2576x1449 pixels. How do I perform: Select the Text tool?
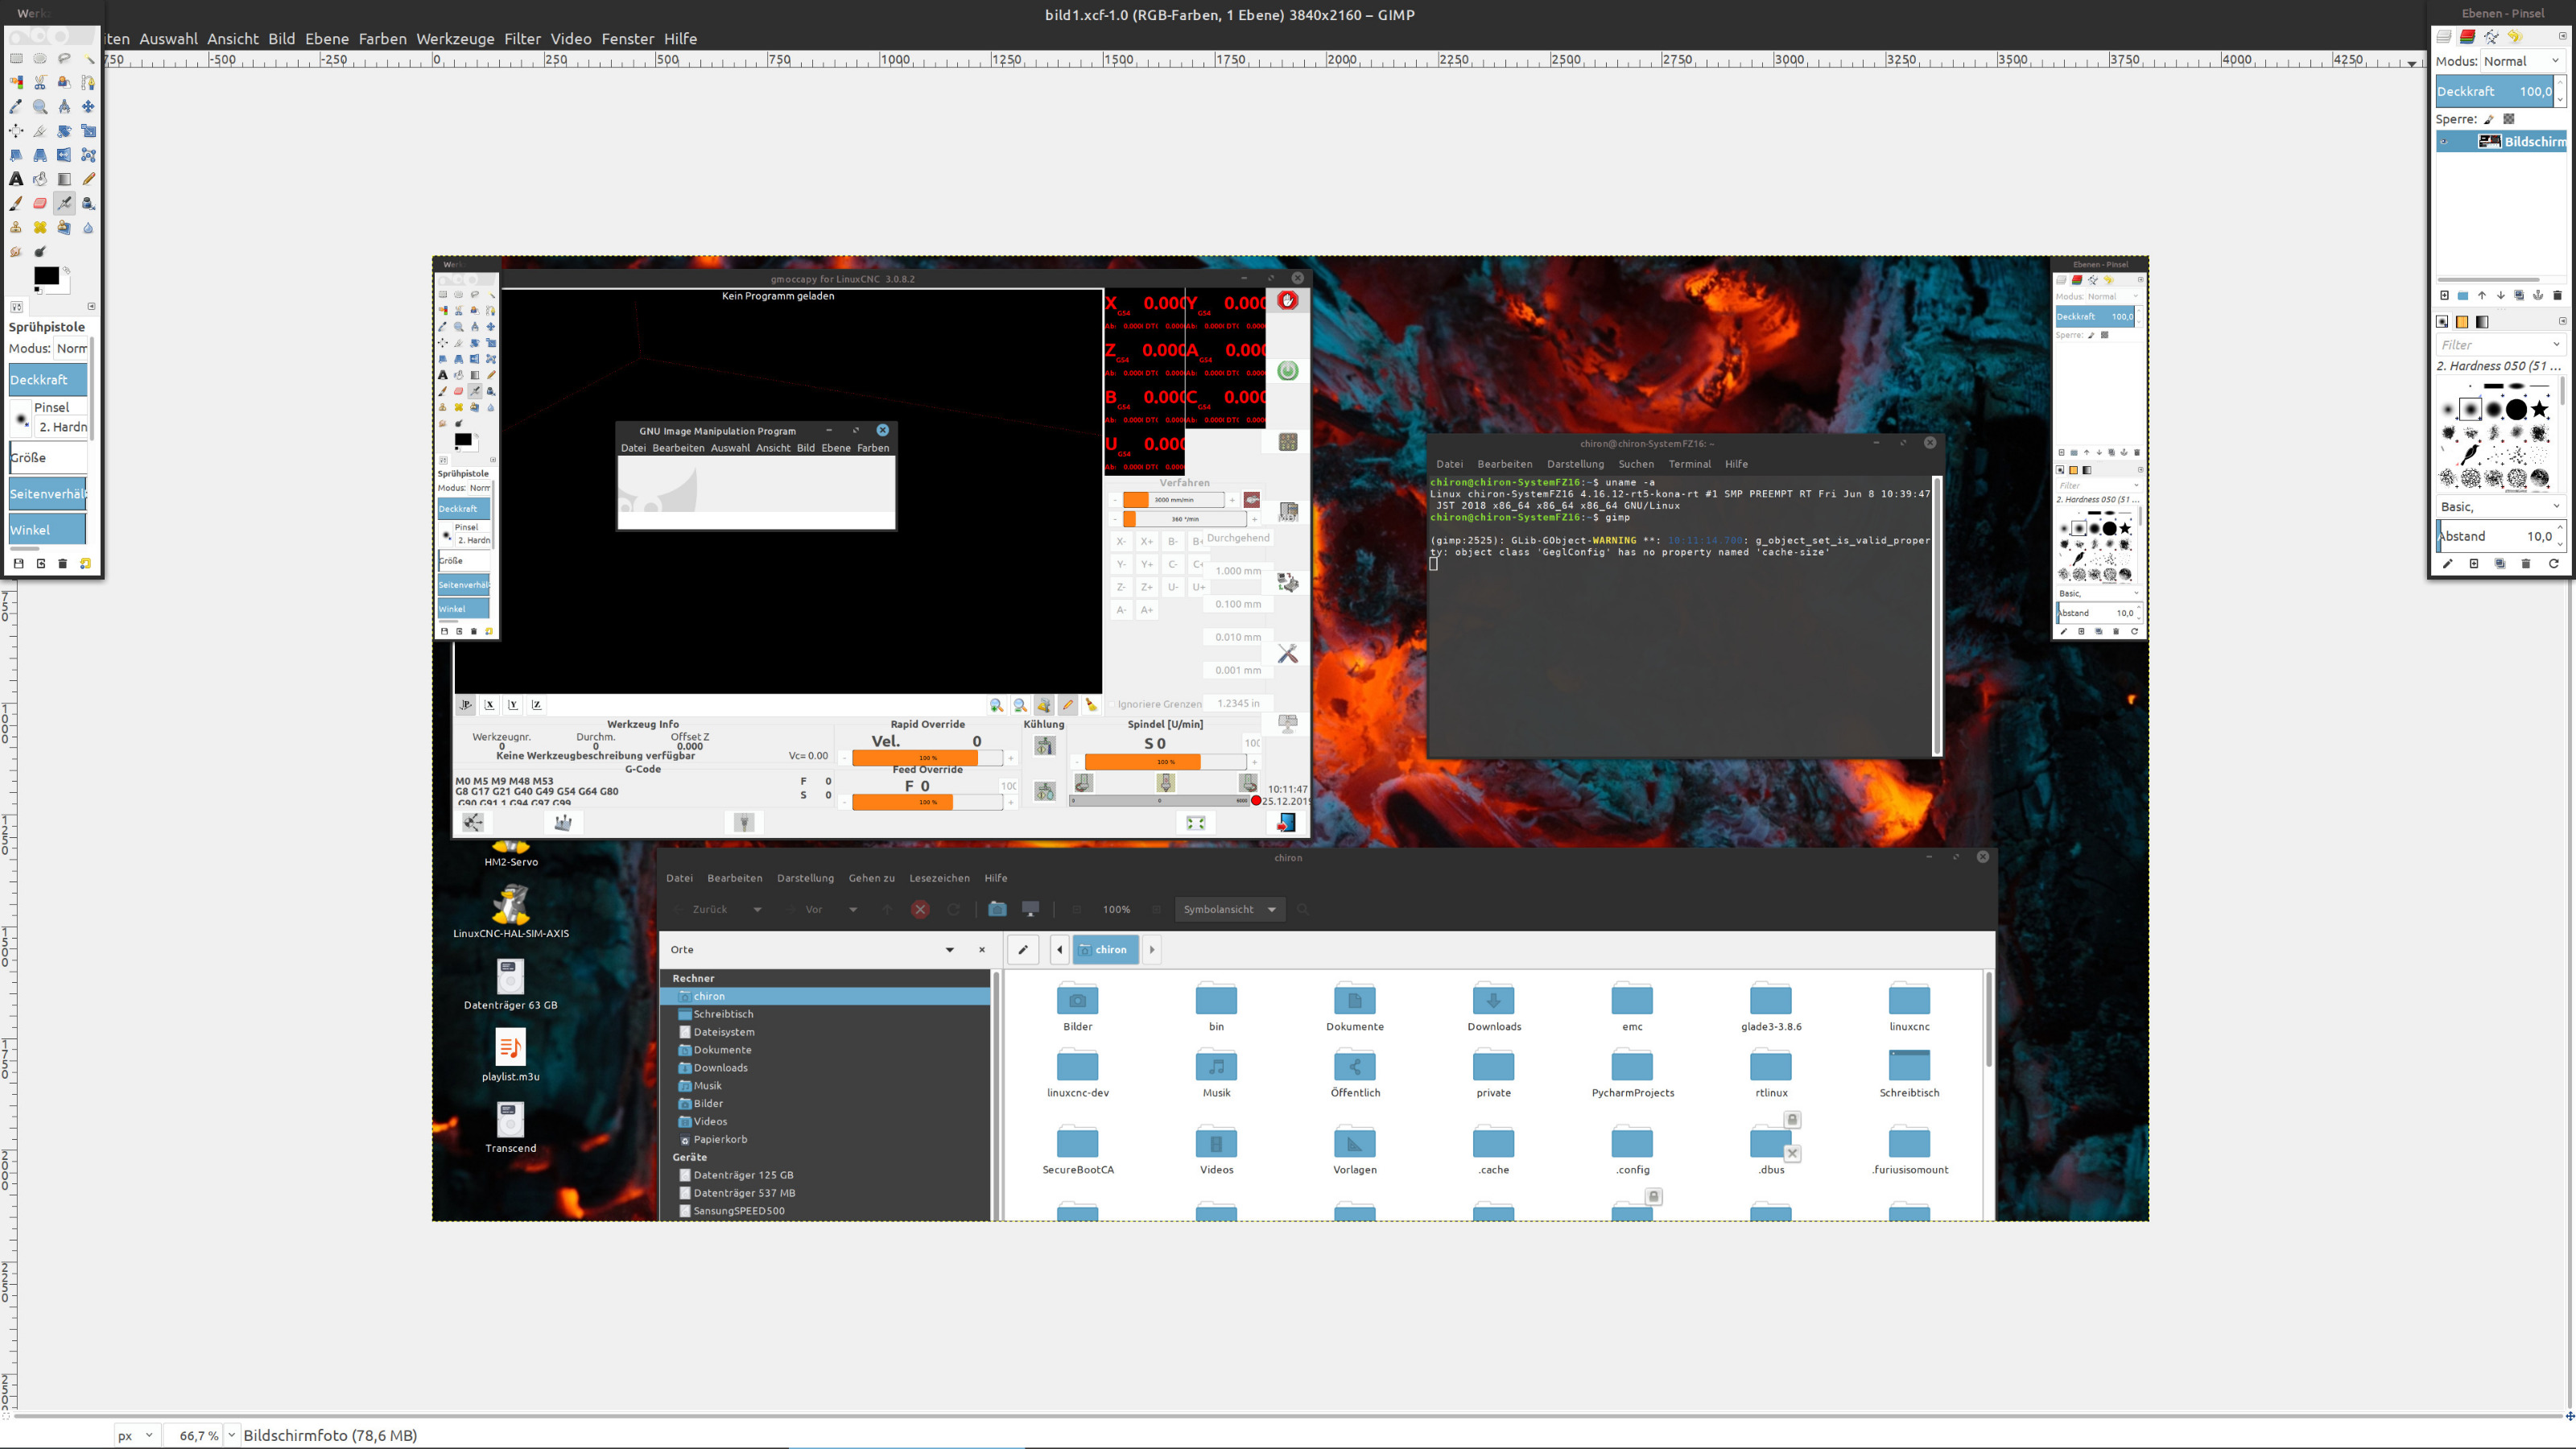tap(16, 179)
